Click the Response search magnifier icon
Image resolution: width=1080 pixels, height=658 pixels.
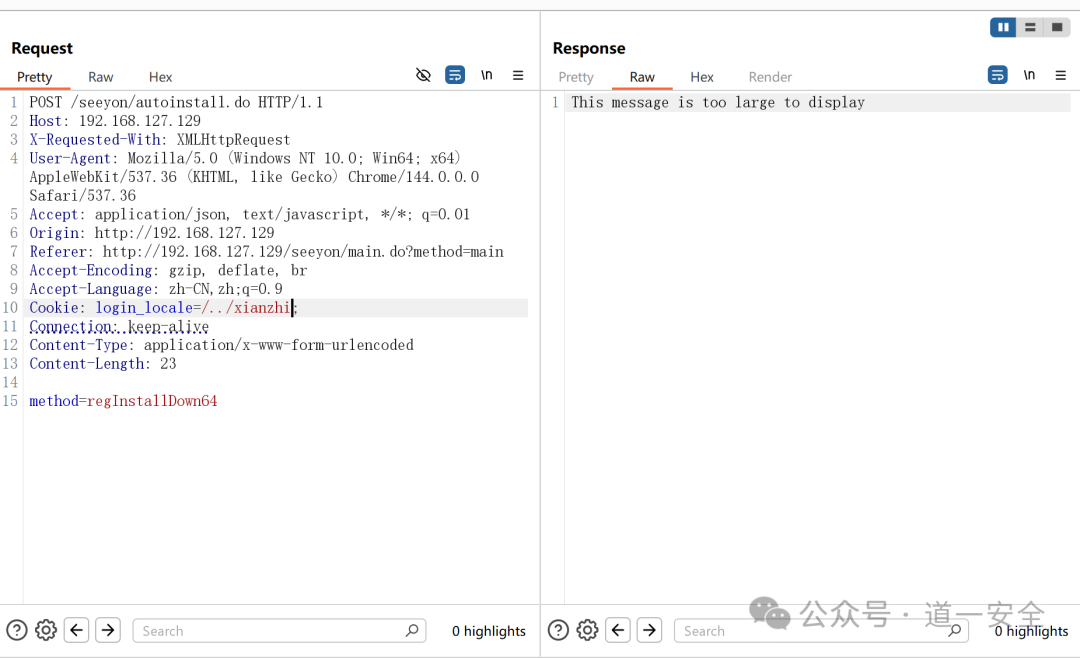tap(955, 630)
